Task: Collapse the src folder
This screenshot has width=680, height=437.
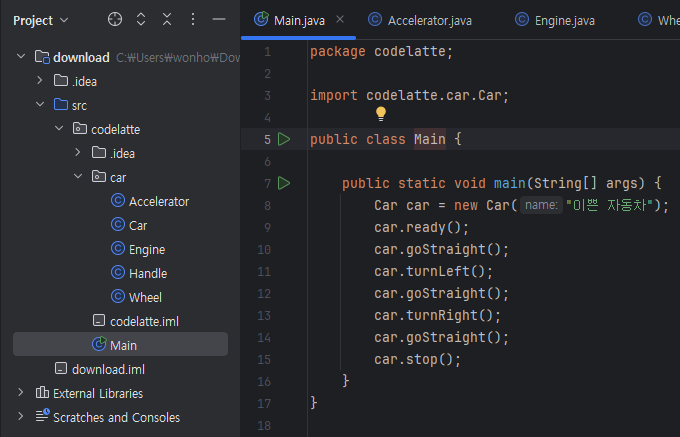Action: [x=40, y=104]
